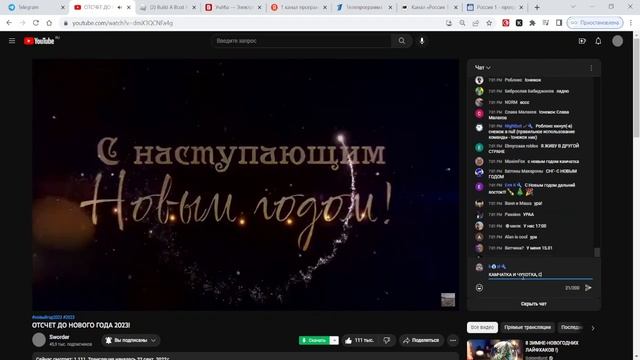Viewport: 640px width, 360px height.
Task: Open more actions ellipsis below video
Action: click(453, 340)
